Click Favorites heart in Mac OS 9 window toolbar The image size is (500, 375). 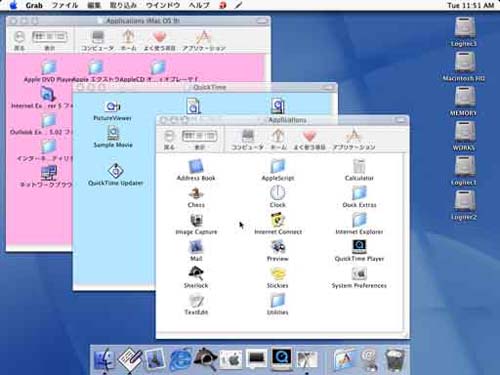click(x=160, y=41)
